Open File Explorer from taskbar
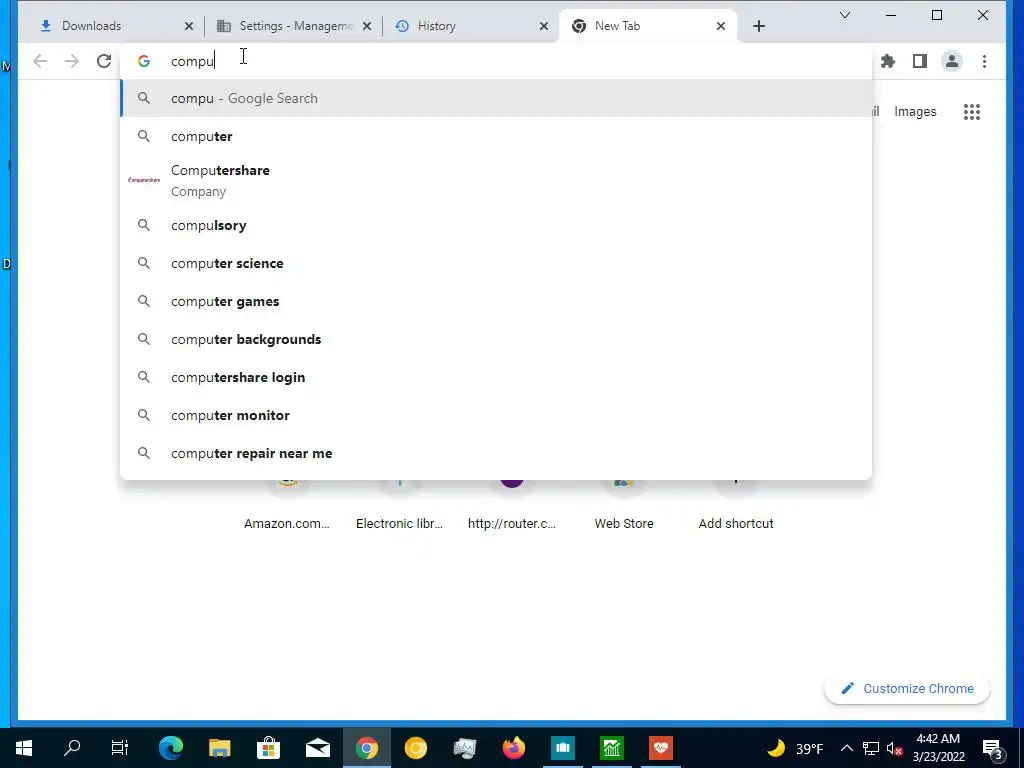The image size is (1024, 768). tap(220, 748)
